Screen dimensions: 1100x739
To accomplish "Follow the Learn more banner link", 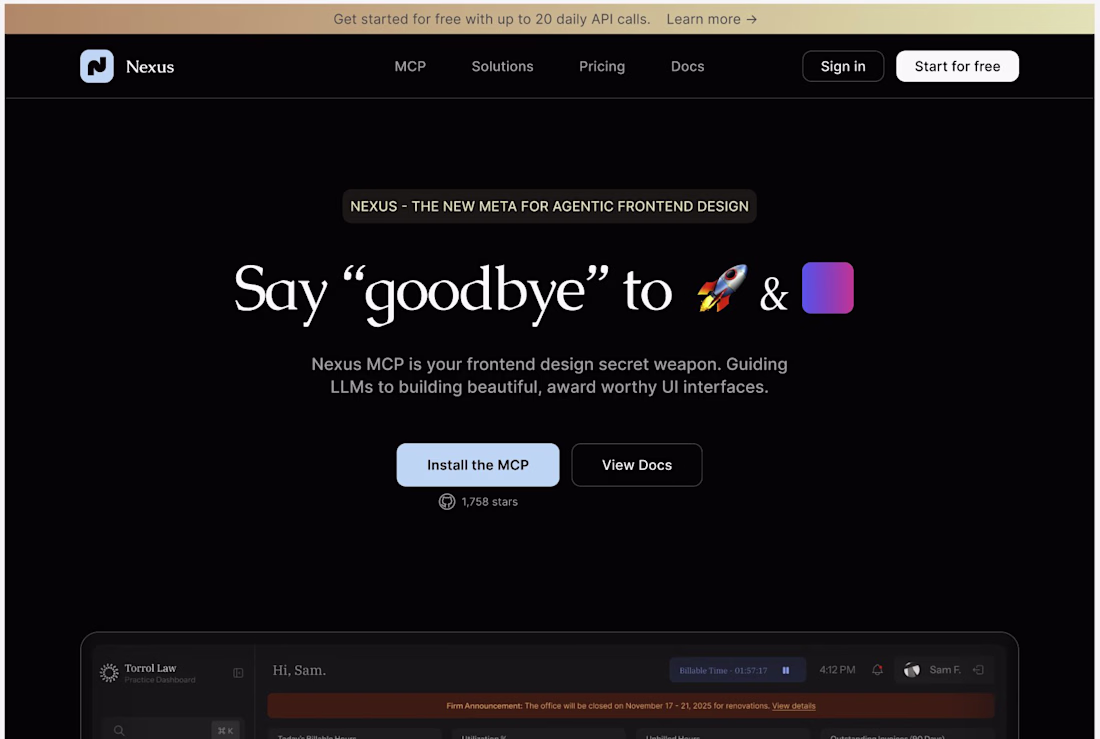I will (x=711, y=19).
